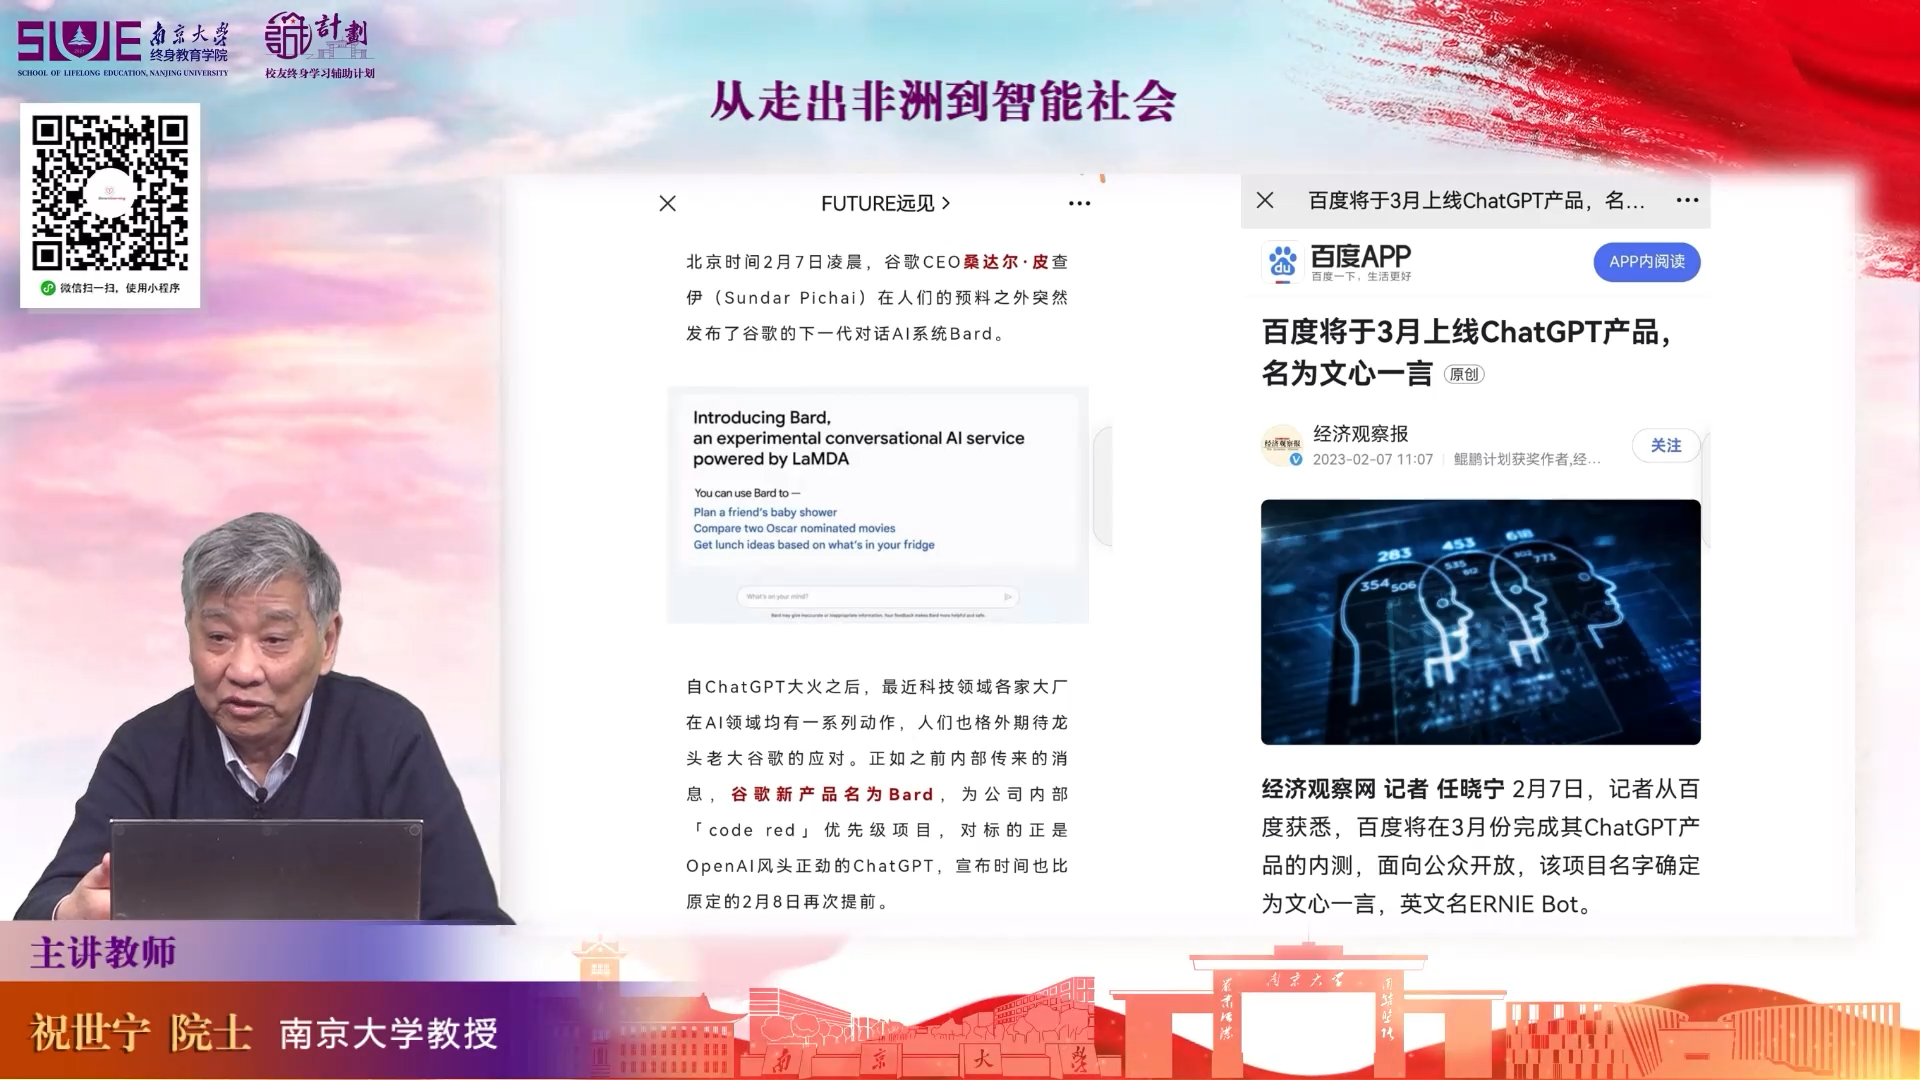1920x1080 pixels.
Task: Click the send arrow in Bard input
Action: point(1008,596)
